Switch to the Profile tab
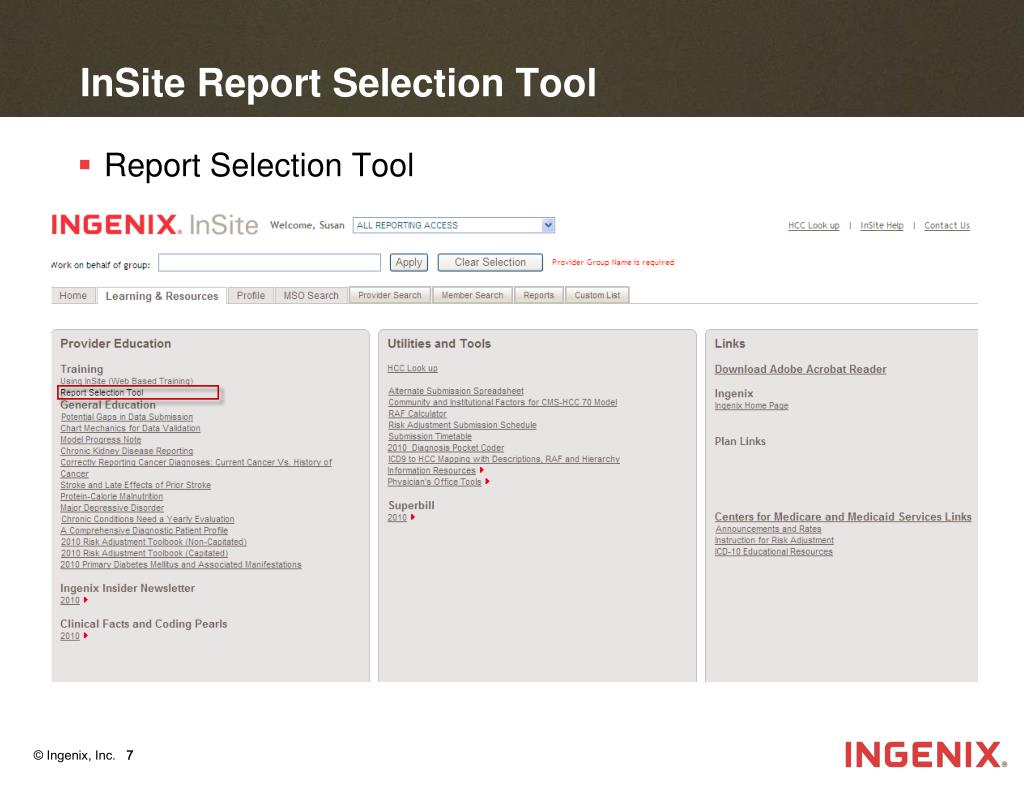 click(251, 295)
